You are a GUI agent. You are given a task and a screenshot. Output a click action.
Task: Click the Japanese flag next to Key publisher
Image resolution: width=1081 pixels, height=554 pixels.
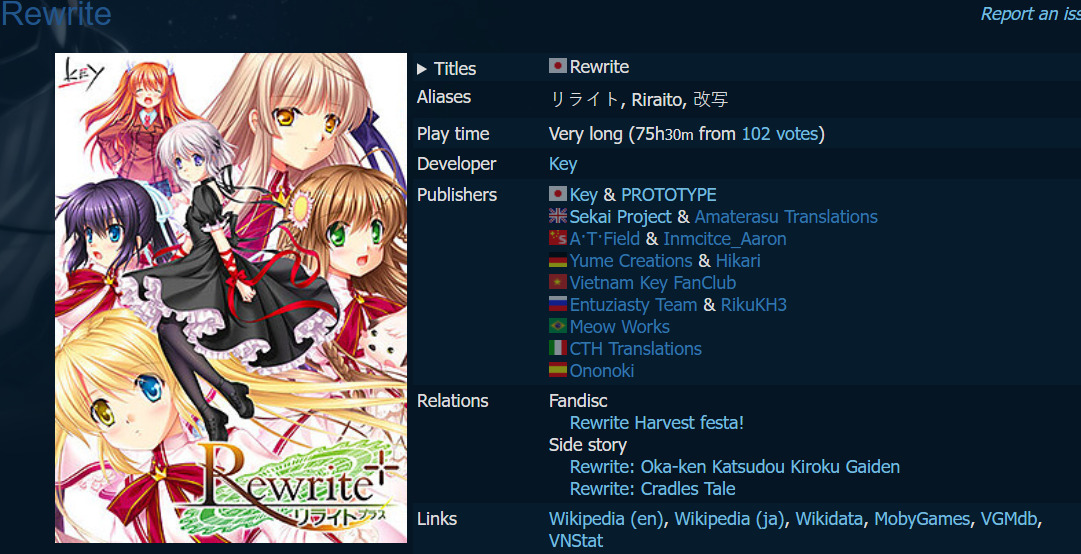(x=558, y=194)
